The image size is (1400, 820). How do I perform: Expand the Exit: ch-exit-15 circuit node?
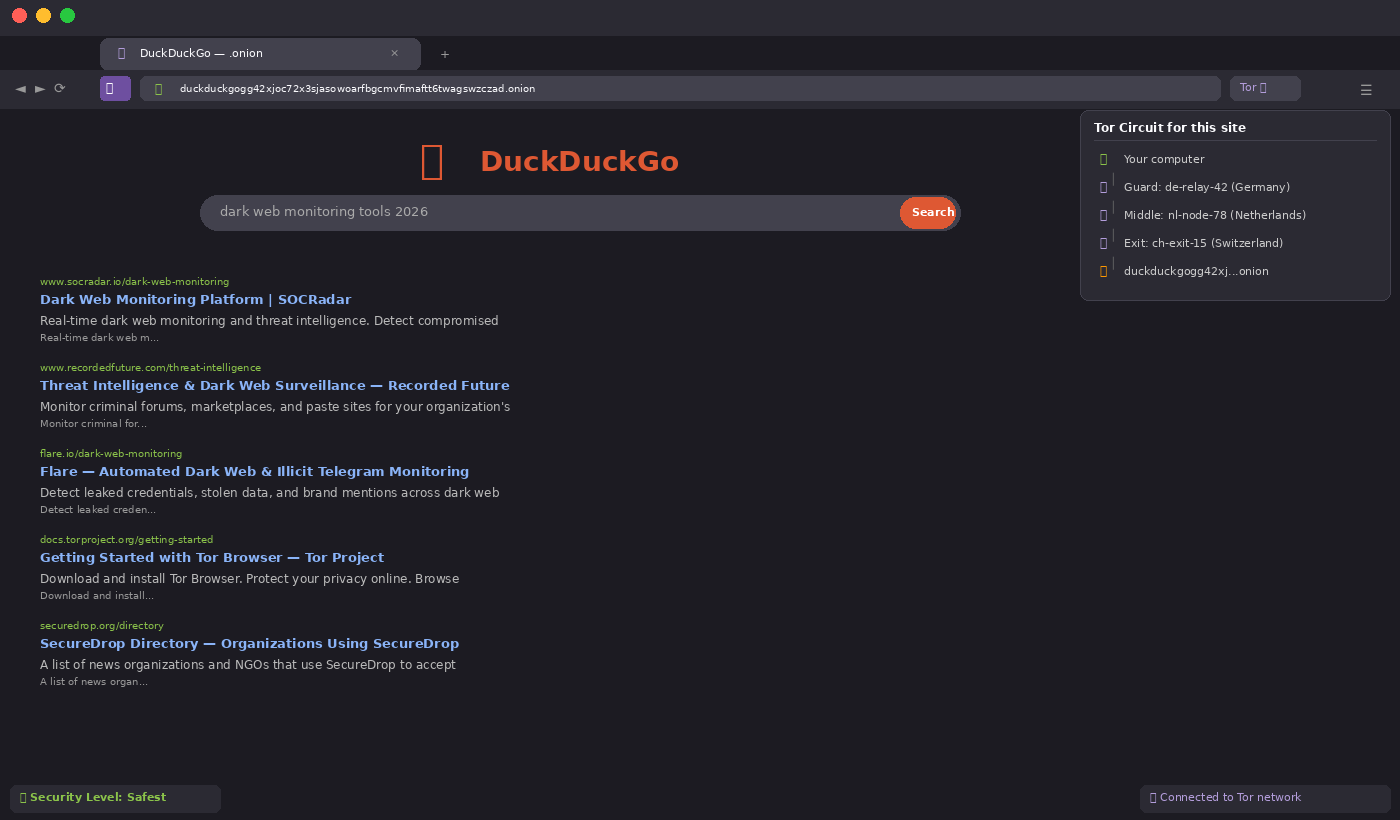(1203, 243)
